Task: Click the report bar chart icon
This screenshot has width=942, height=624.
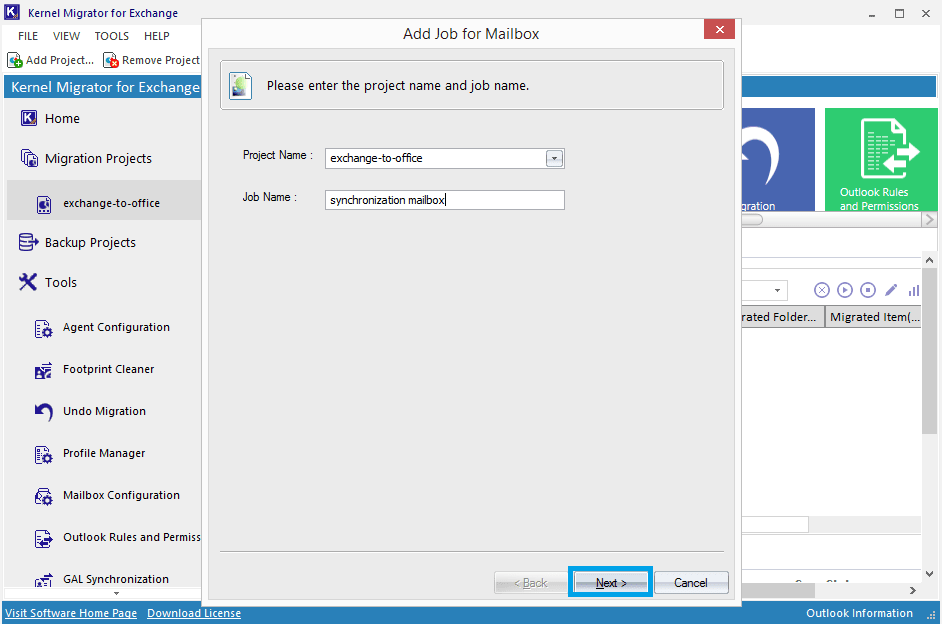Action: tap(914, 291)
